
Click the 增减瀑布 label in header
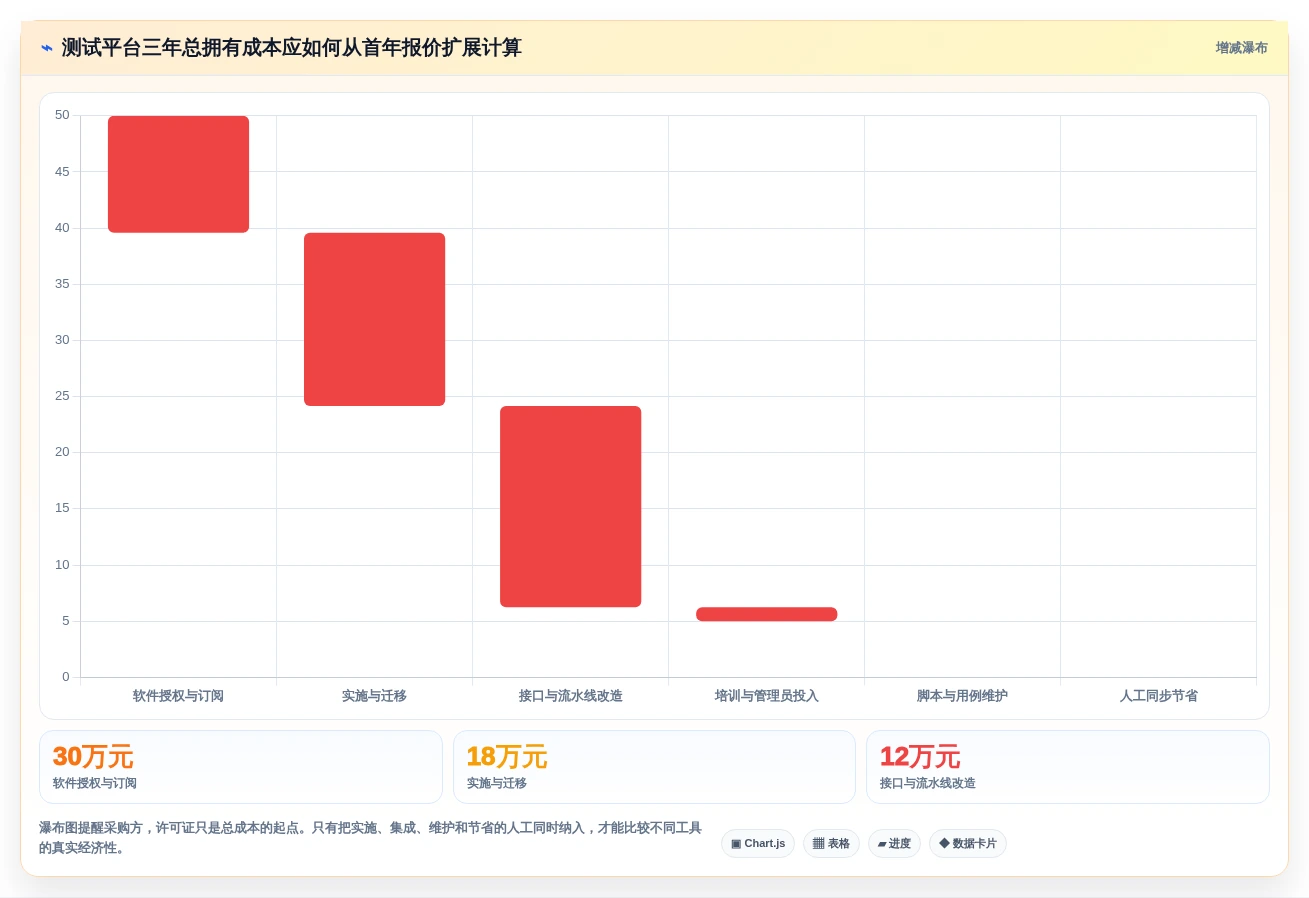click(x=1241, y=48)
